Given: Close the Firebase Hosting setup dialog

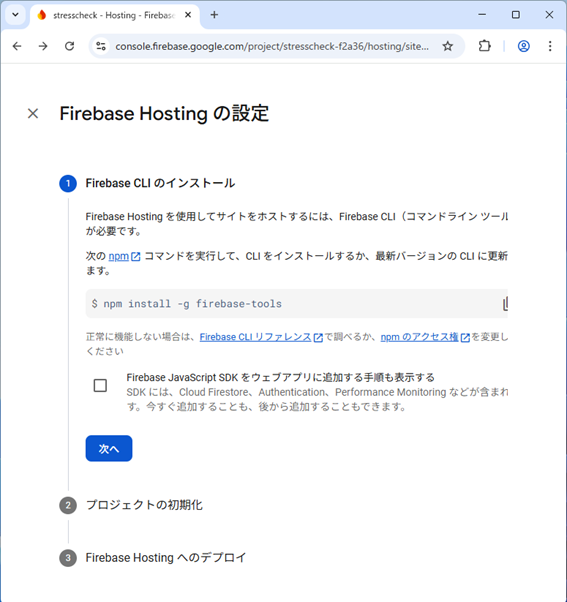Looking at the screenshot, I should pos(33,114).
